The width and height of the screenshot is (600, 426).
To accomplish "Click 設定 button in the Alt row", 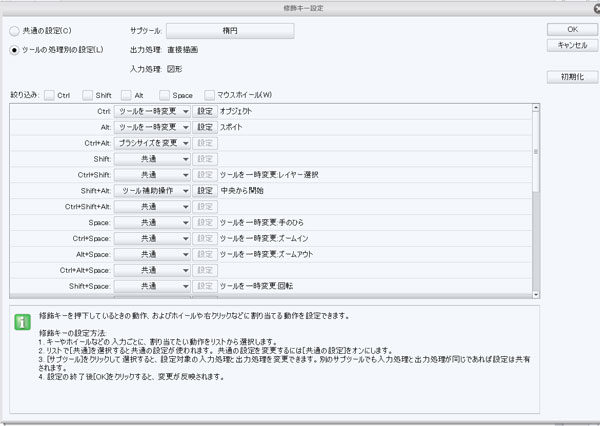I will click(x=205, y=127).
